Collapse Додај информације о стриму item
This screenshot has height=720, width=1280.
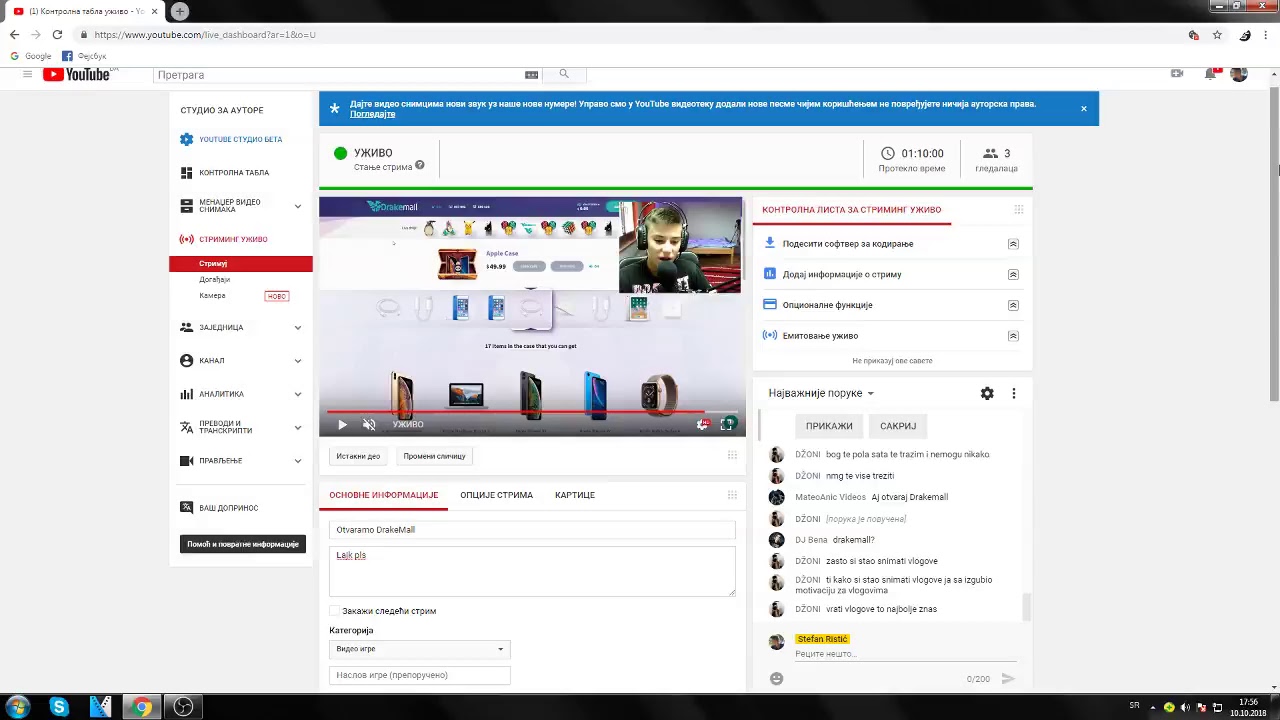pos(1013,274)
